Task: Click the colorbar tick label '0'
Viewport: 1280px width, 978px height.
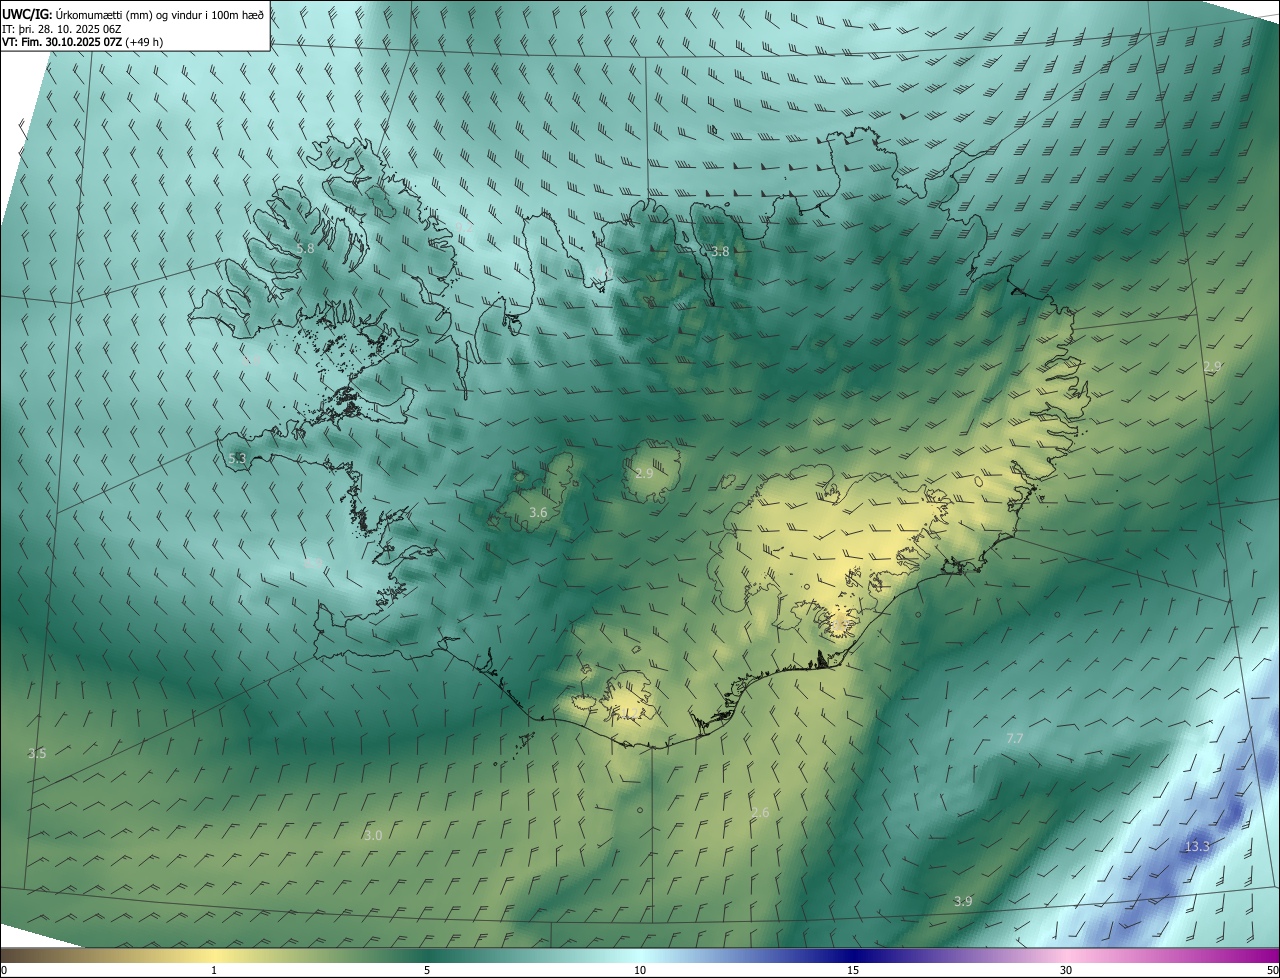Action: 3,971
